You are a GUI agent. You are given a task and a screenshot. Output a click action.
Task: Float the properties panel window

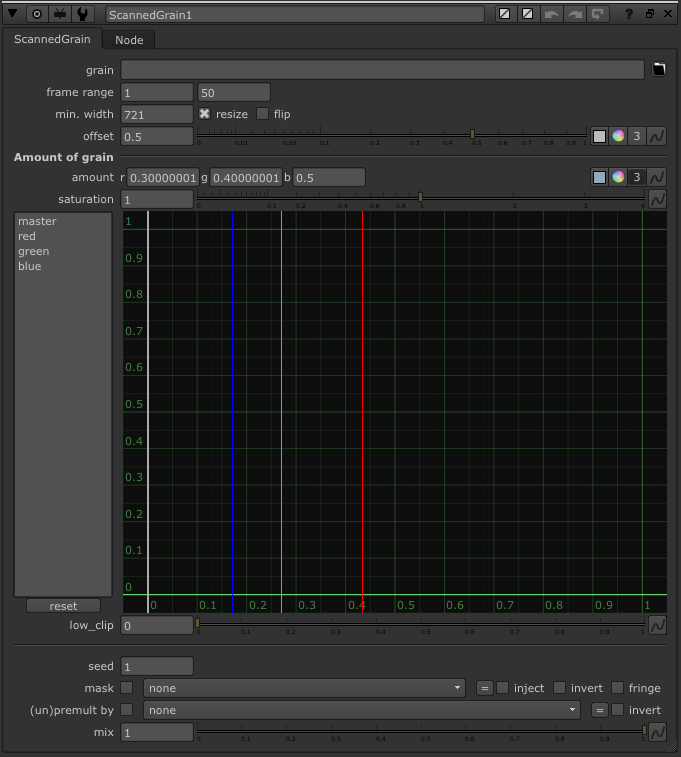pyautogui.click(x=650, y=14)
